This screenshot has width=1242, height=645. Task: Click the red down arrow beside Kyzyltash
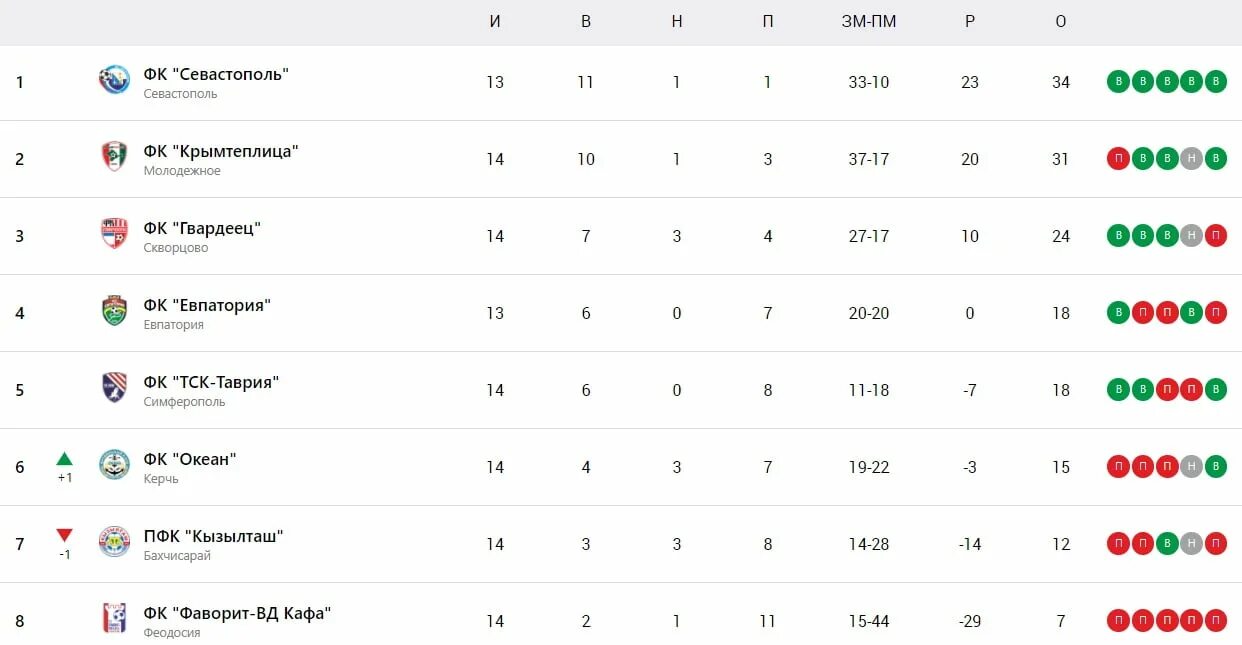pos(64,536)
